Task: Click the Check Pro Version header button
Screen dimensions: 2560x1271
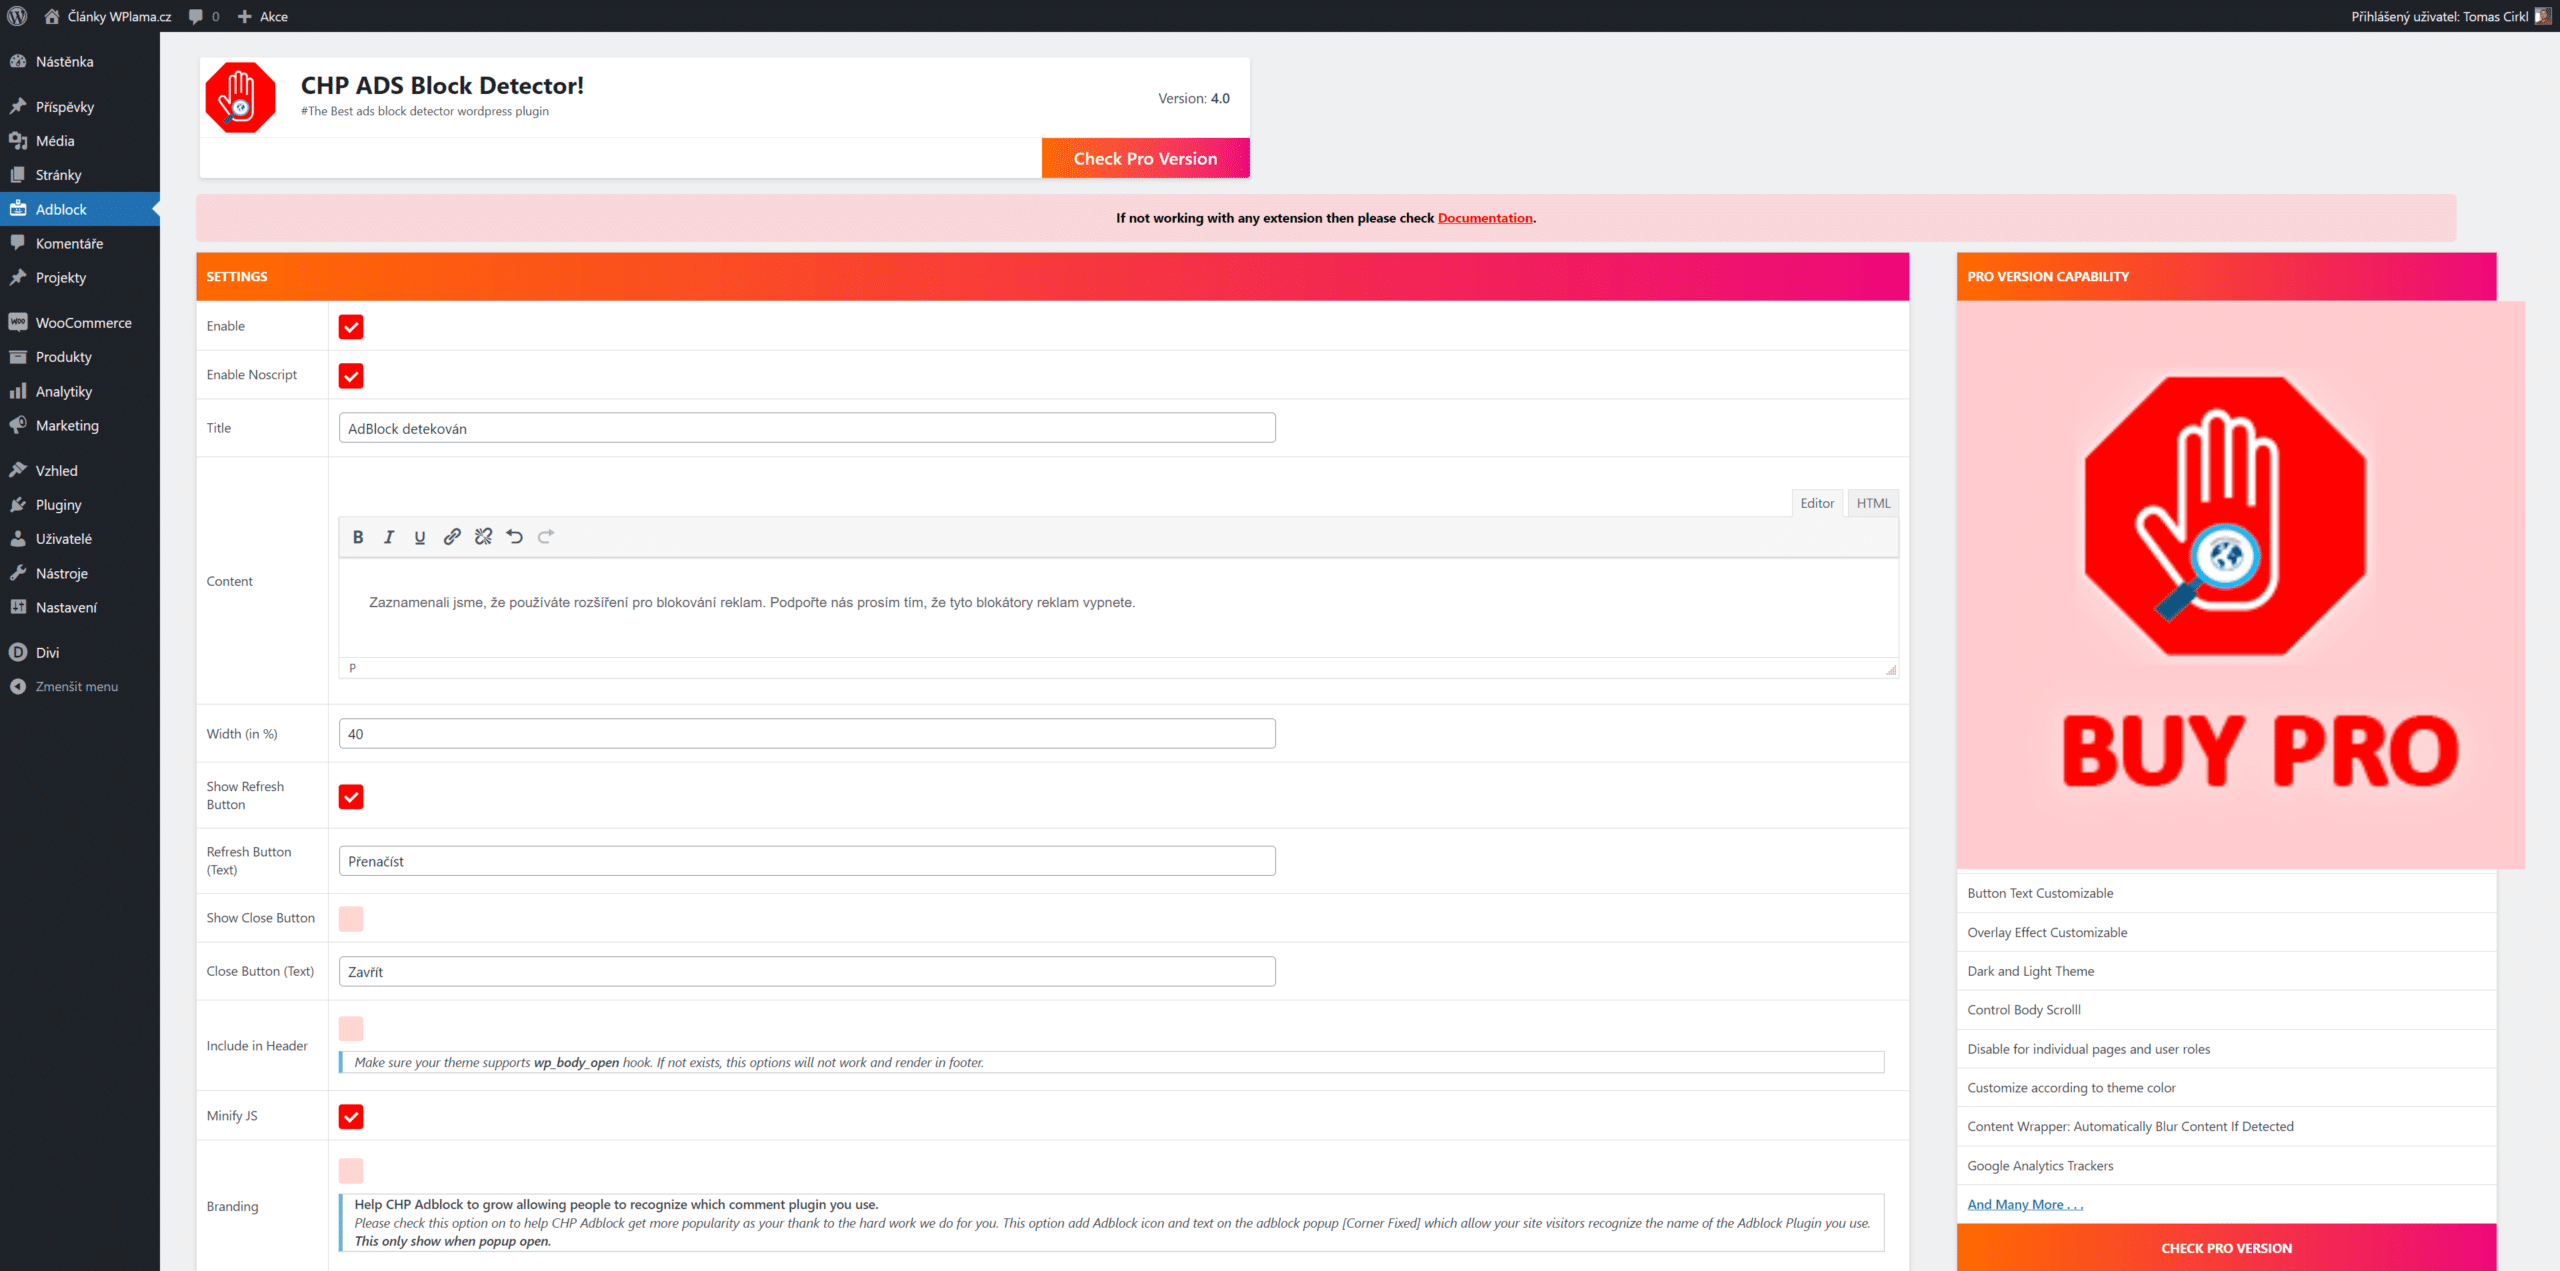Action: coord(1145,158)
